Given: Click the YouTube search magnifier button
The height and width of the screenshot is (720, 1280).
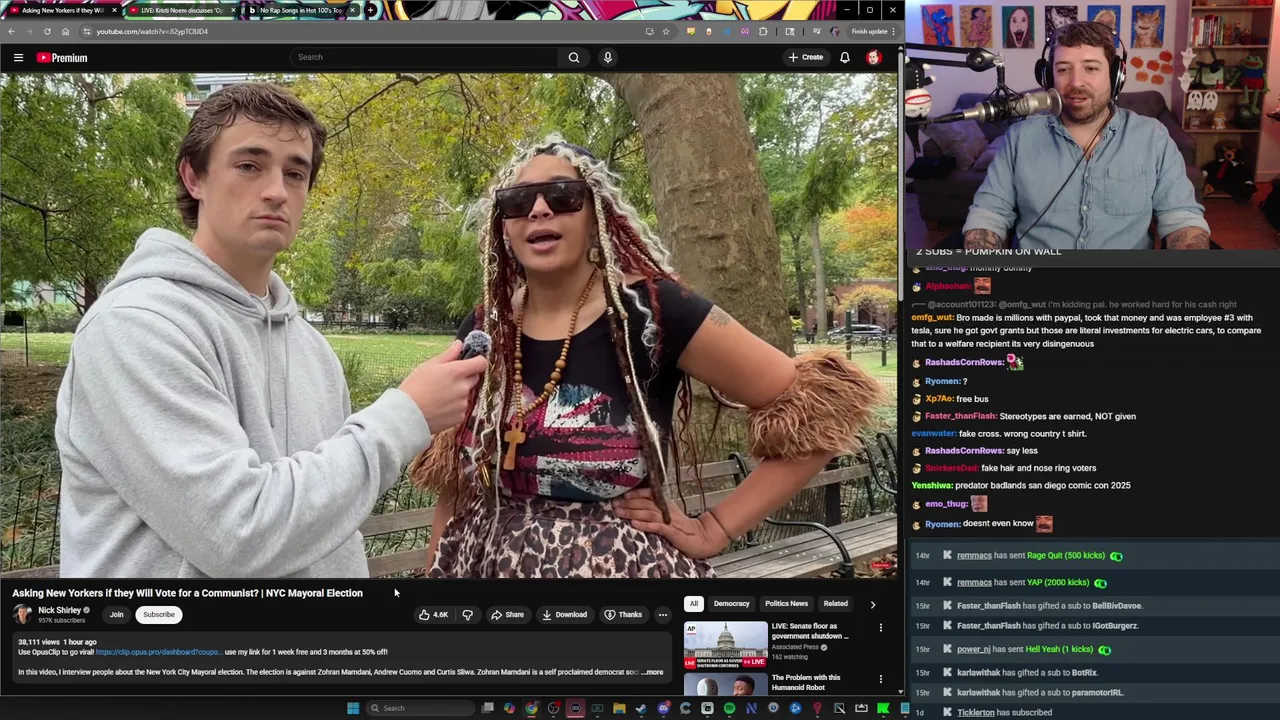Looking at the screenshot, I should point(574,57).
